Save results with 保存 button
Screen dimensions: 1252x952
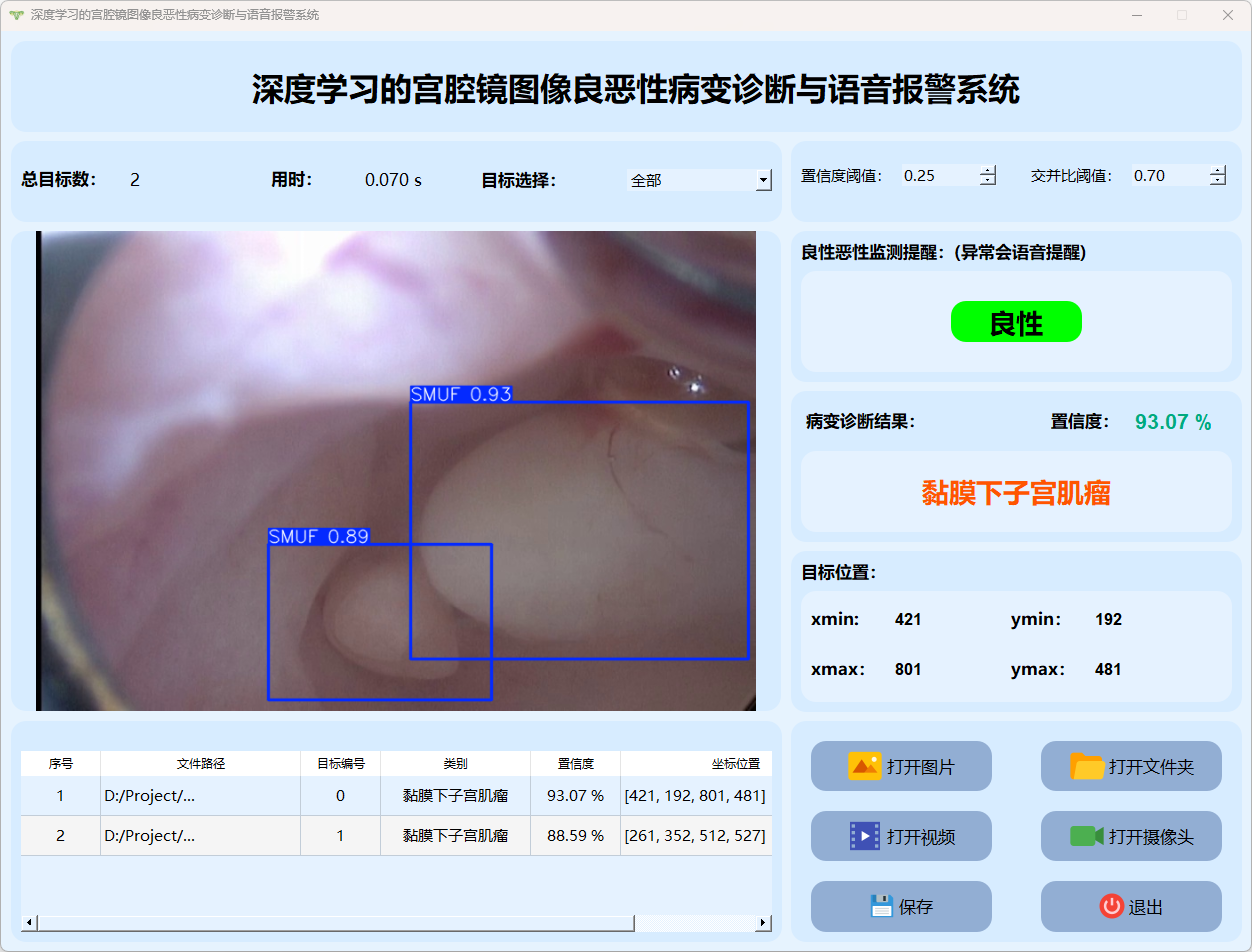(901, 906)
